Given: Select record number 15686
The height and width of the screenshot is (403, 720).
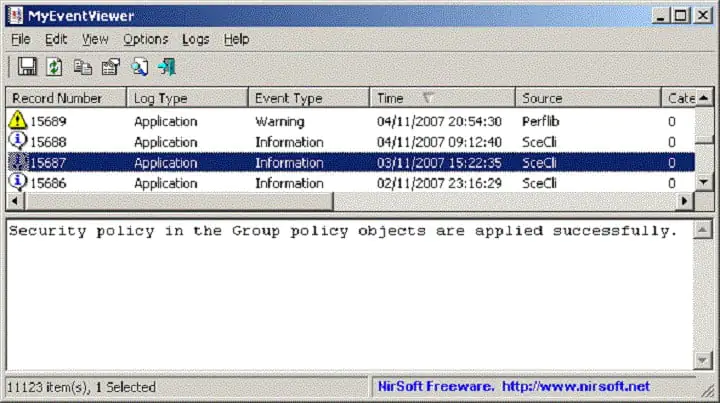Looking at the screenshot, I should point(48,183).
